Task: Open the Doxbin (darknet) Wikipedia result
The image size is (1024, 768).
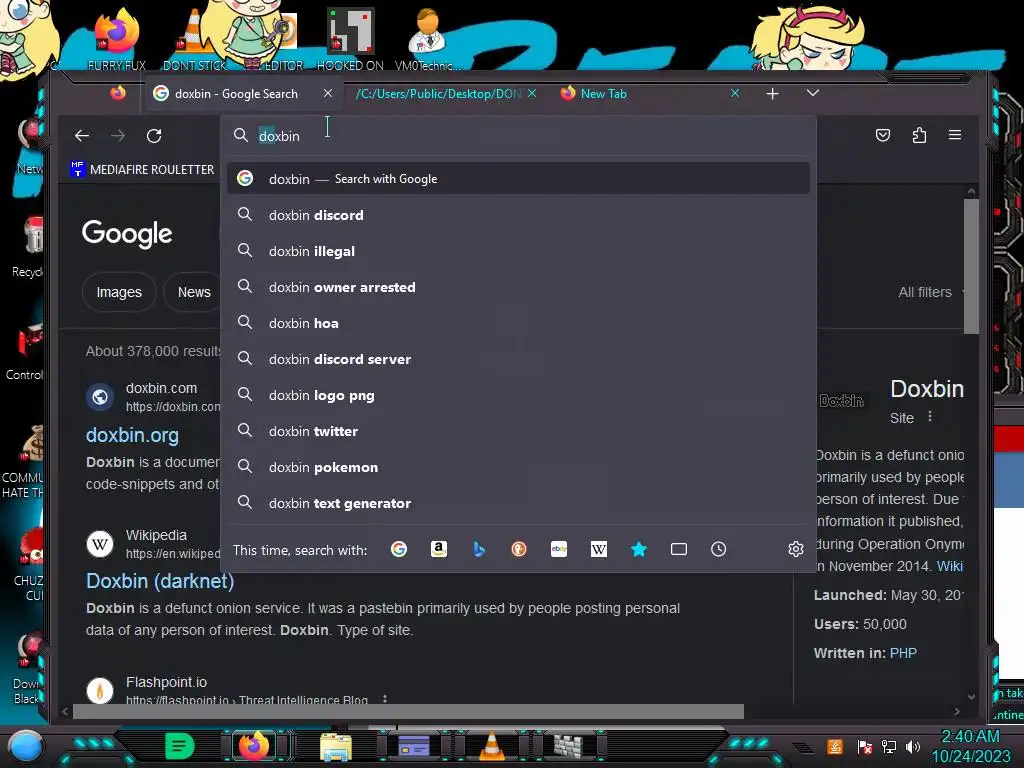Action: 160,581
